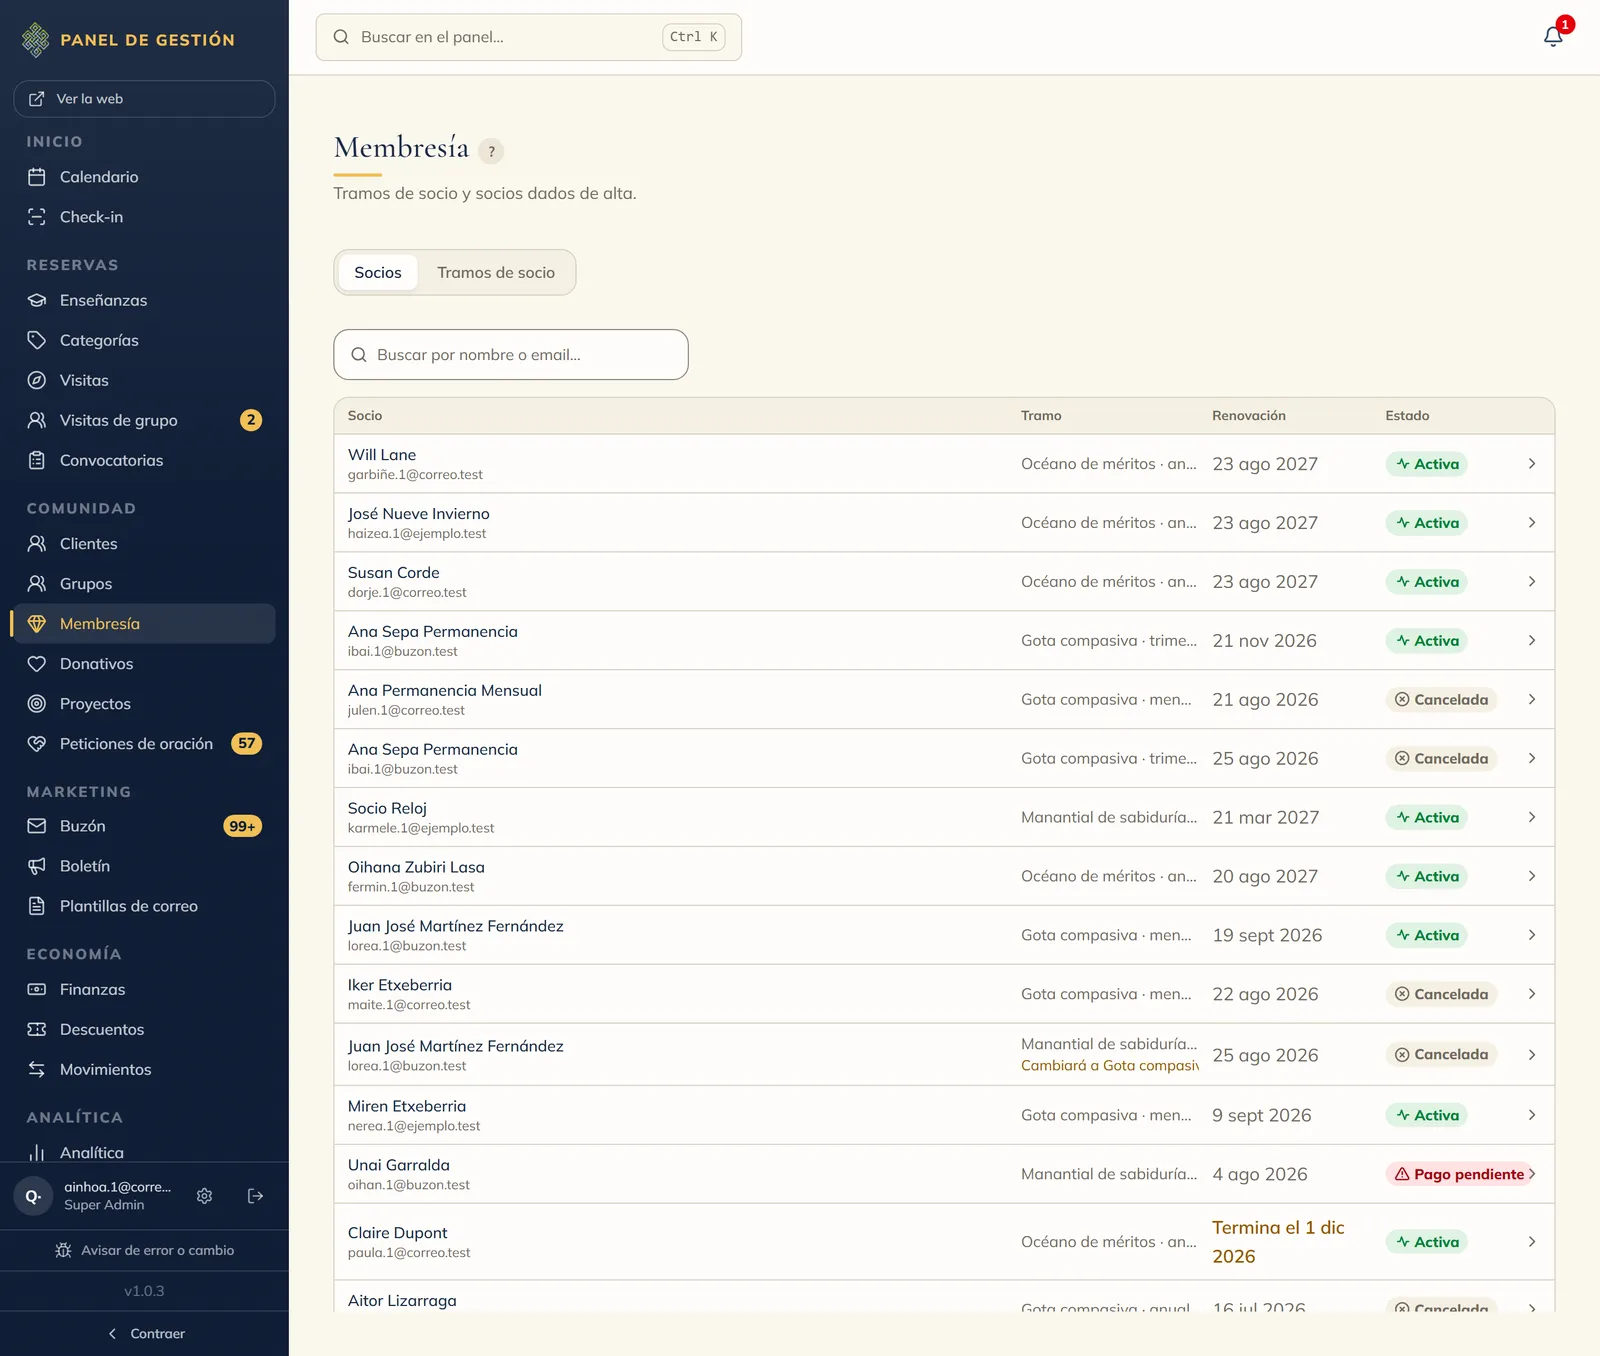
Task: Focus the Buscar por nombre o email field
Action: (511, 355)
